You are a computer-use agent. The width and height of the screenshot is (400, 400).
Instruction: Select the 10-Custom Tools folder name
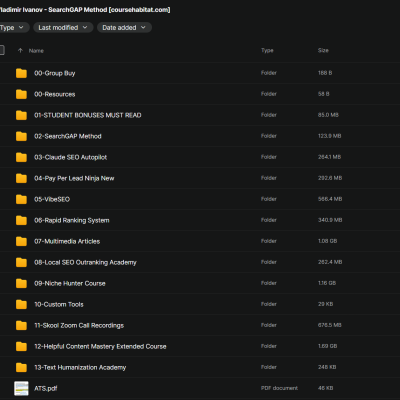point(59,304)
